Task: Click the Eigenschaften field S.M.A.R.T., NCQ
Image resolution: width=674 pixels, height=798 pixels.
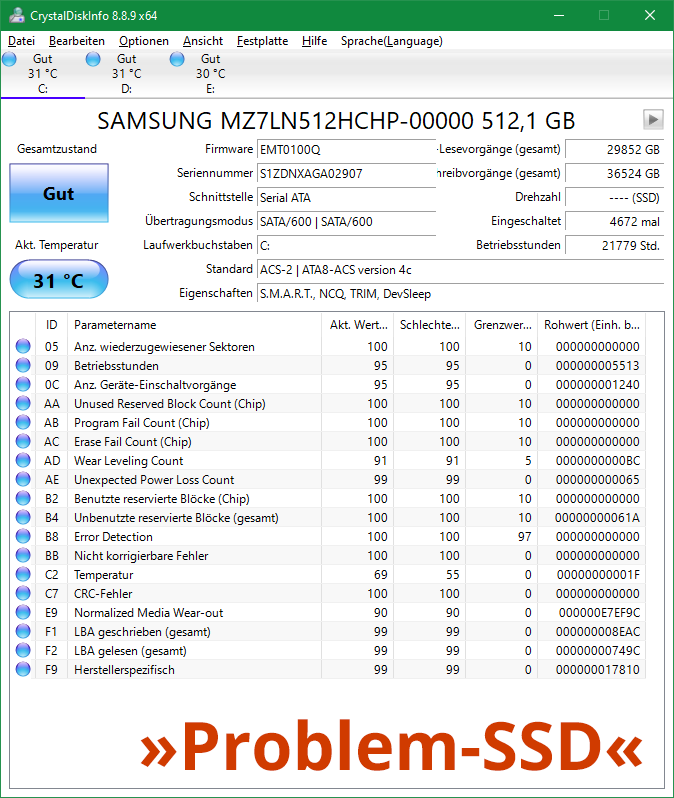Action: pos(461,294)
